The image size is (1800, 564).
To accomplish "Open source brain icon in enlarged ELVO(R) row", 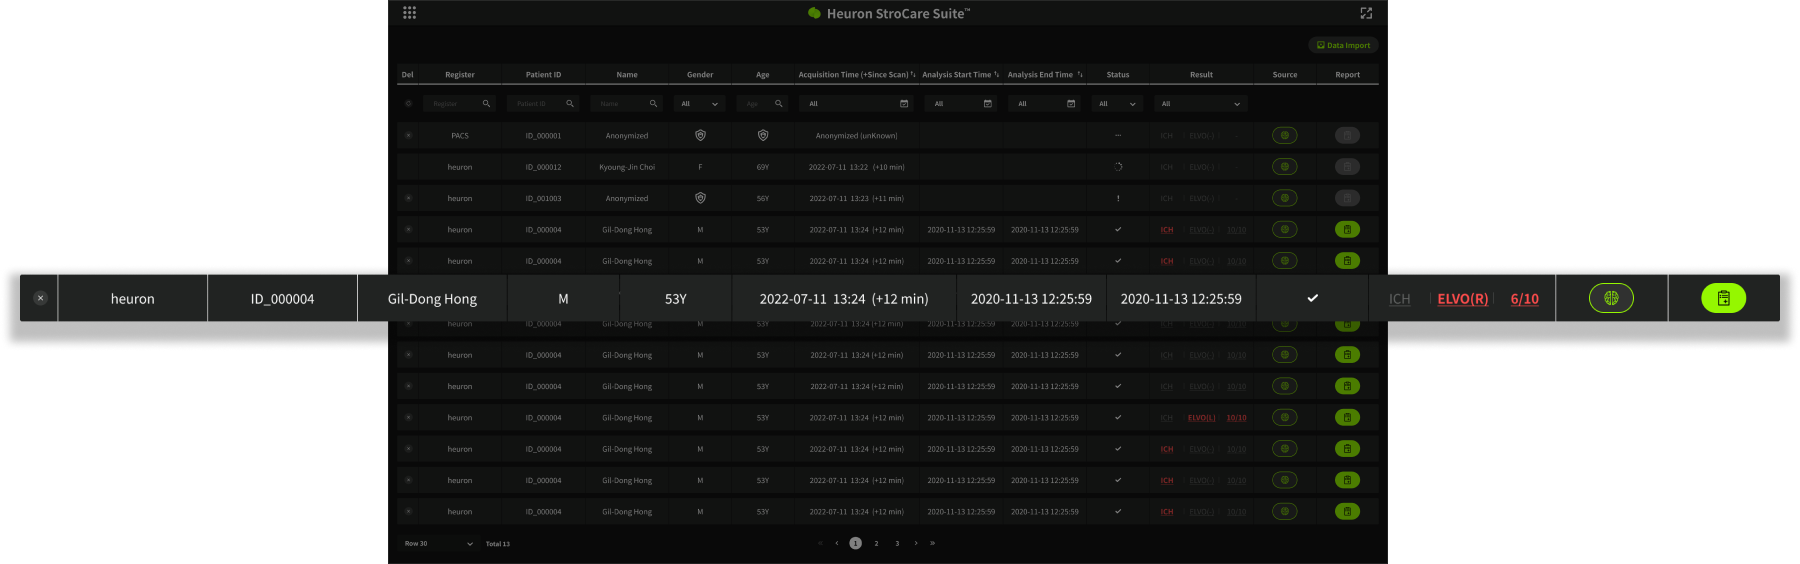I will 1611,298.
